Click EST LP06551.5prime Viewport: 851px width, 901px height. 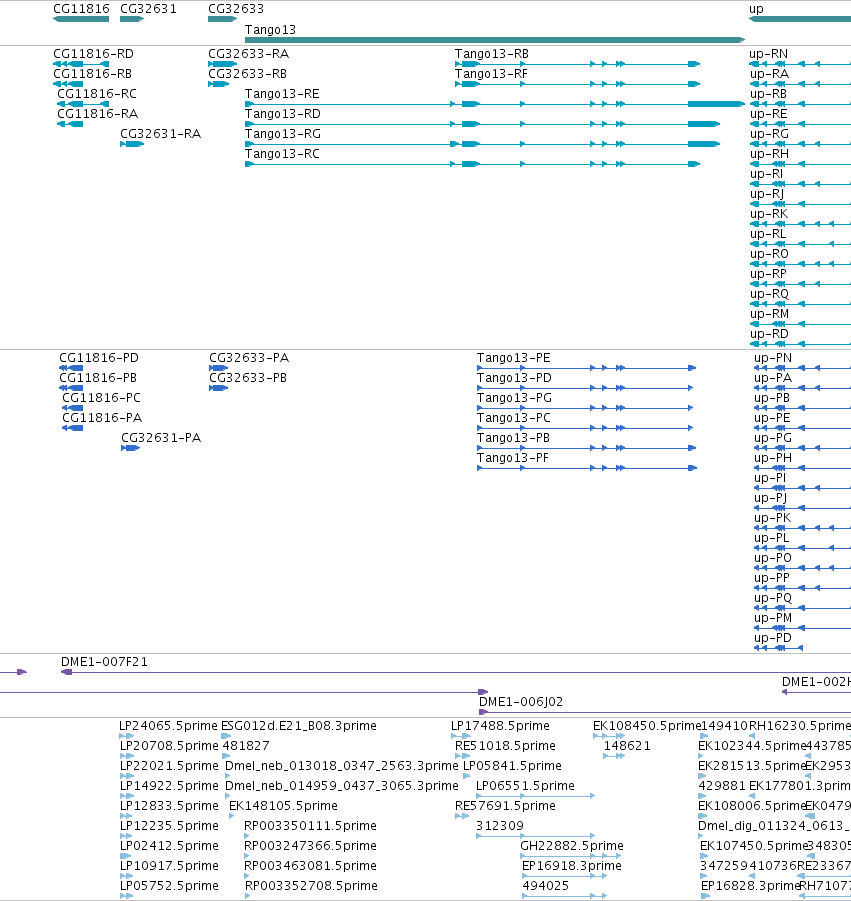pos(525,786)
